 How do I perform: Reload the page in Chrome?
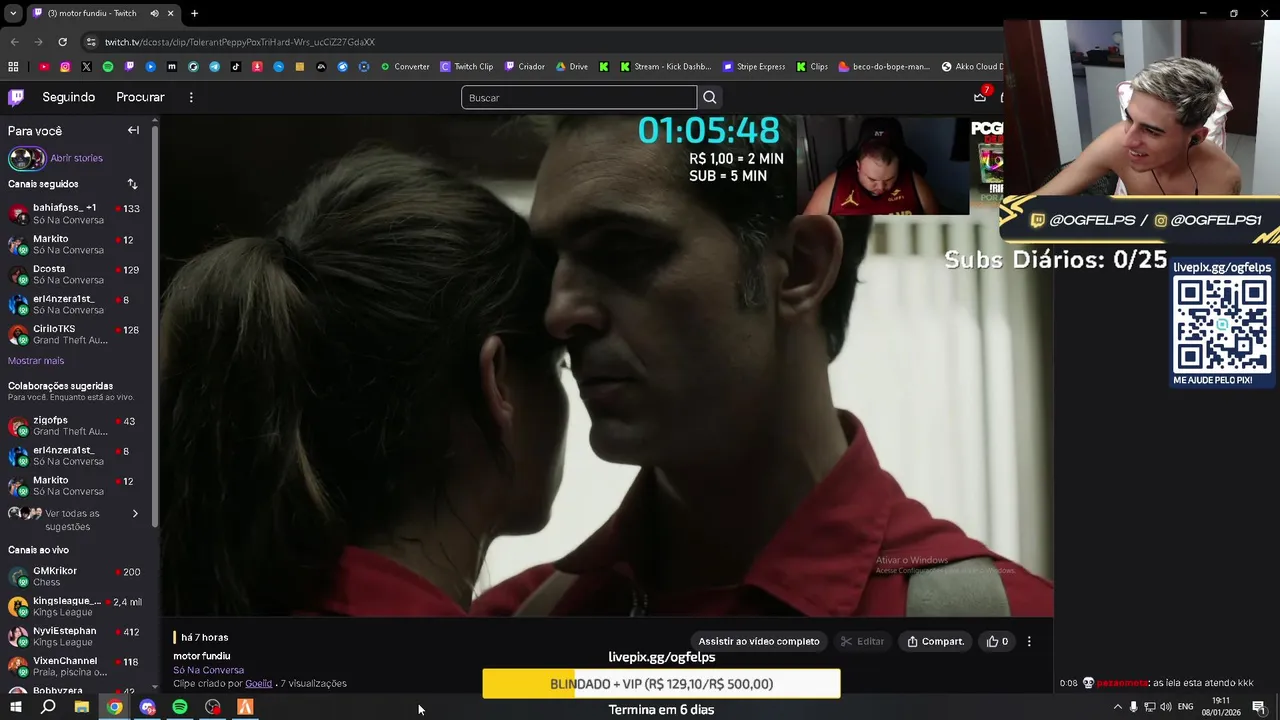(x=62, y=42)
